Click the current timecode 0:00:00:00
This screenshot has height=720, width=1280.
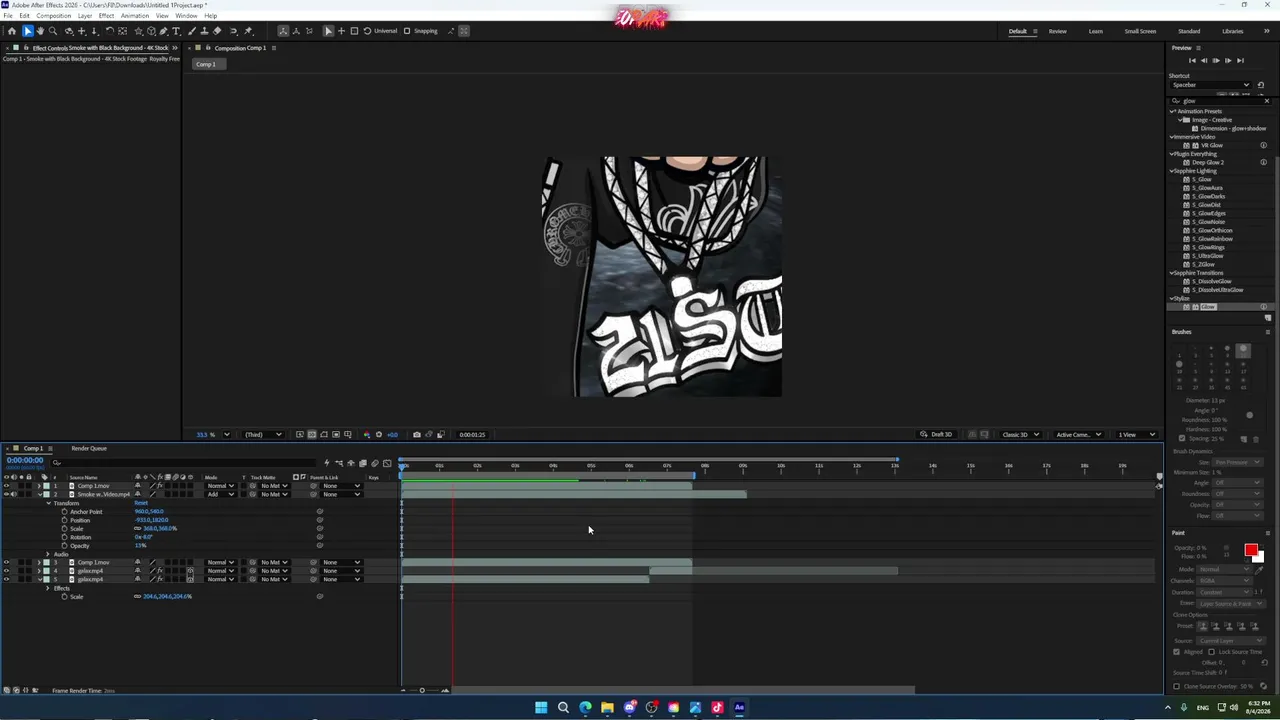tap(25, 460)
